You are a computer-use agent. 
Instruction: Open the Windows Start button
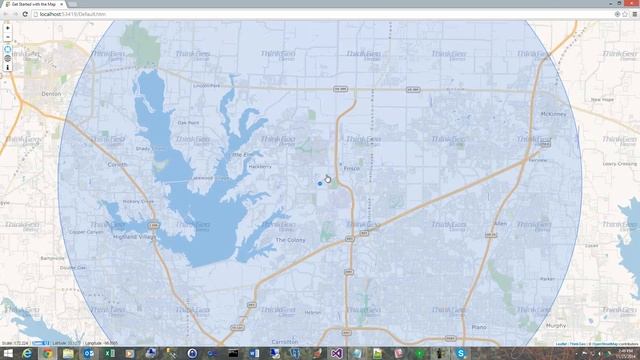[x=8, y=353]
